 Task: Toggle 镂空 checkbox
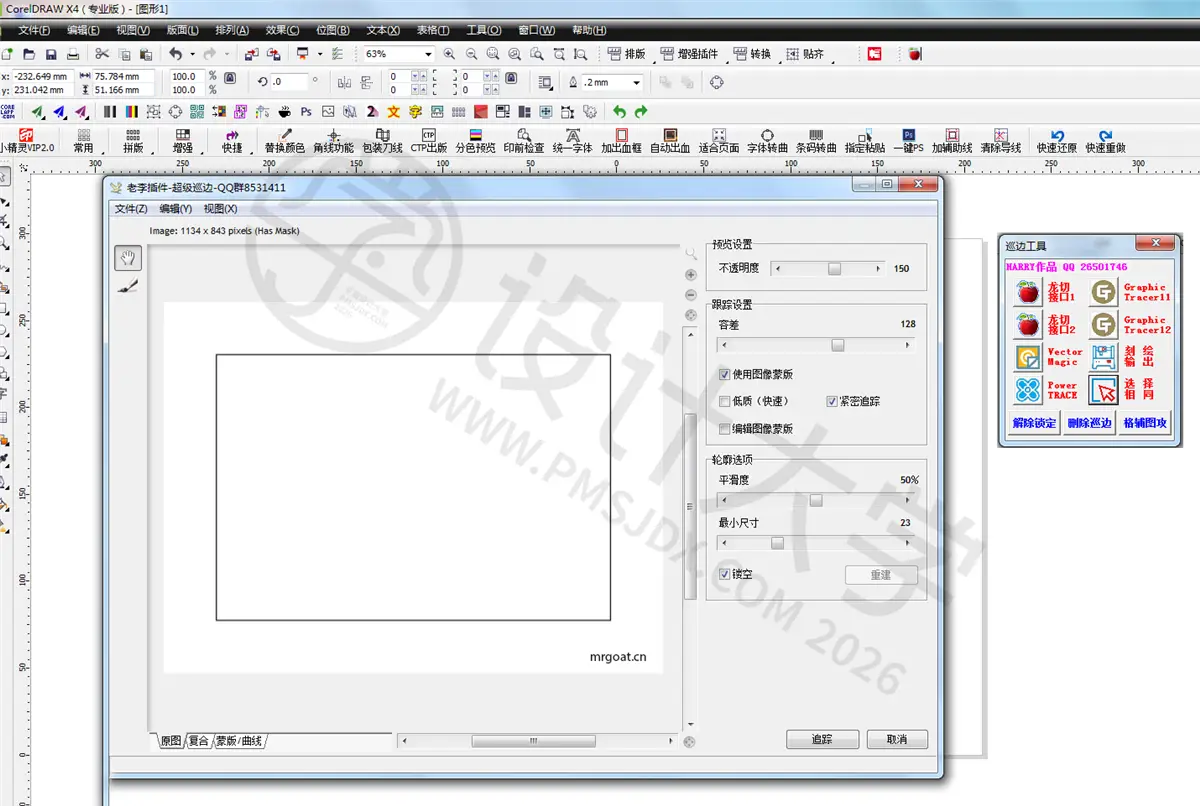click(724, 574)
